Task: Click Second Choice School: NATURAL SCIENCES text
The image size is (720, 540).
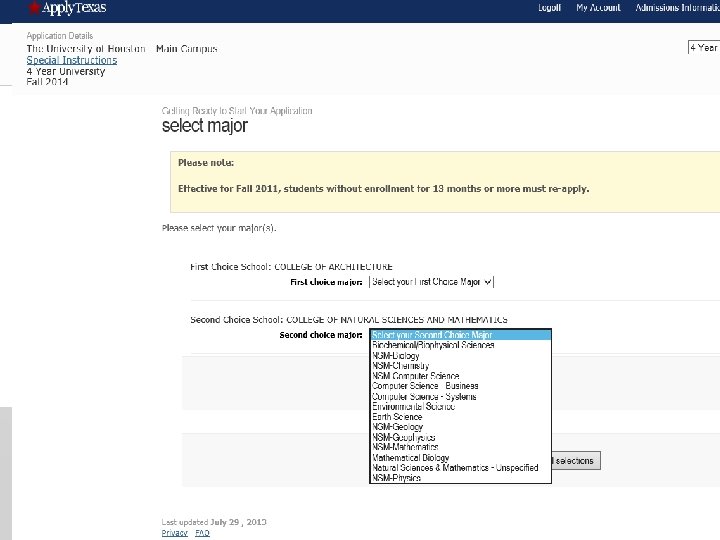Action: coord(349,320)
